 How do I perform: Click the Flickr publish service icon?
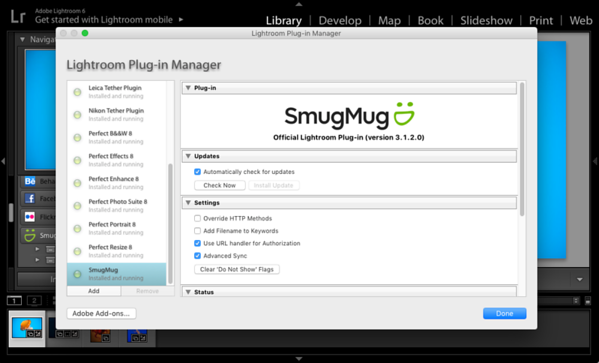coord(30,217)
